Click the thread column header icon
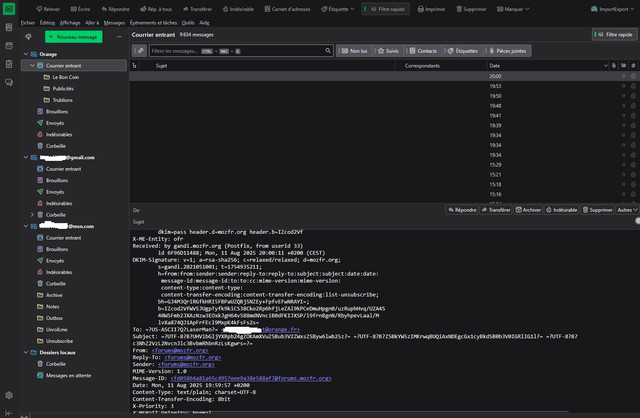640x418 pixels. click(134, 65)
